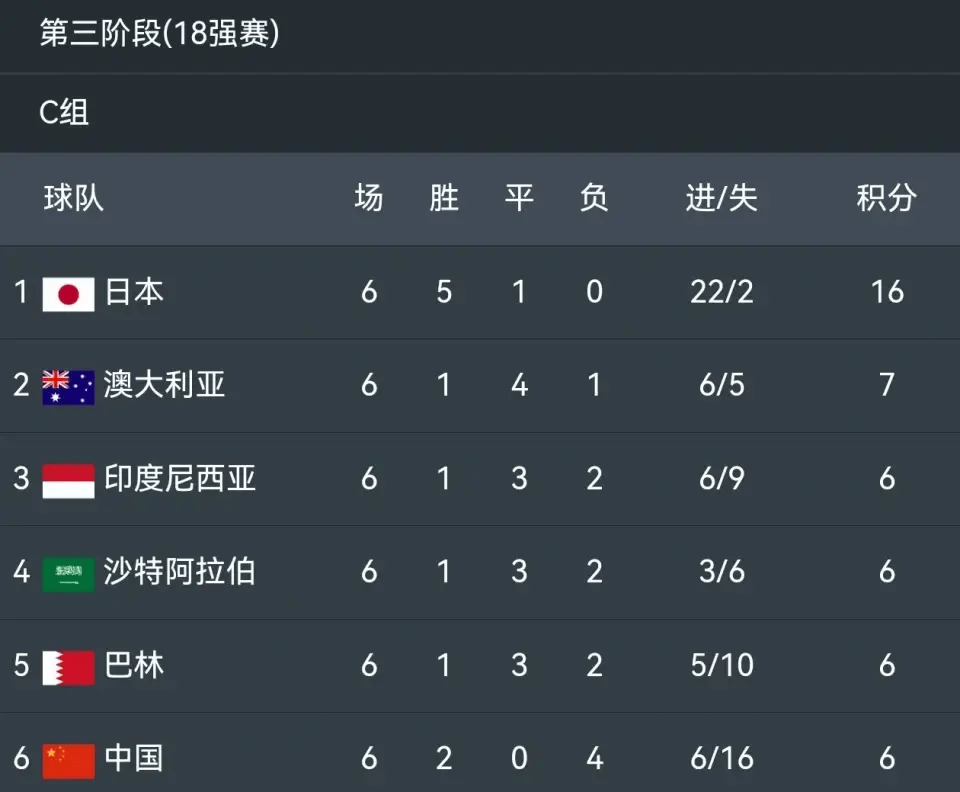Click the Australia flag icon
The image size is (960, 792).
tap(68, 387)
